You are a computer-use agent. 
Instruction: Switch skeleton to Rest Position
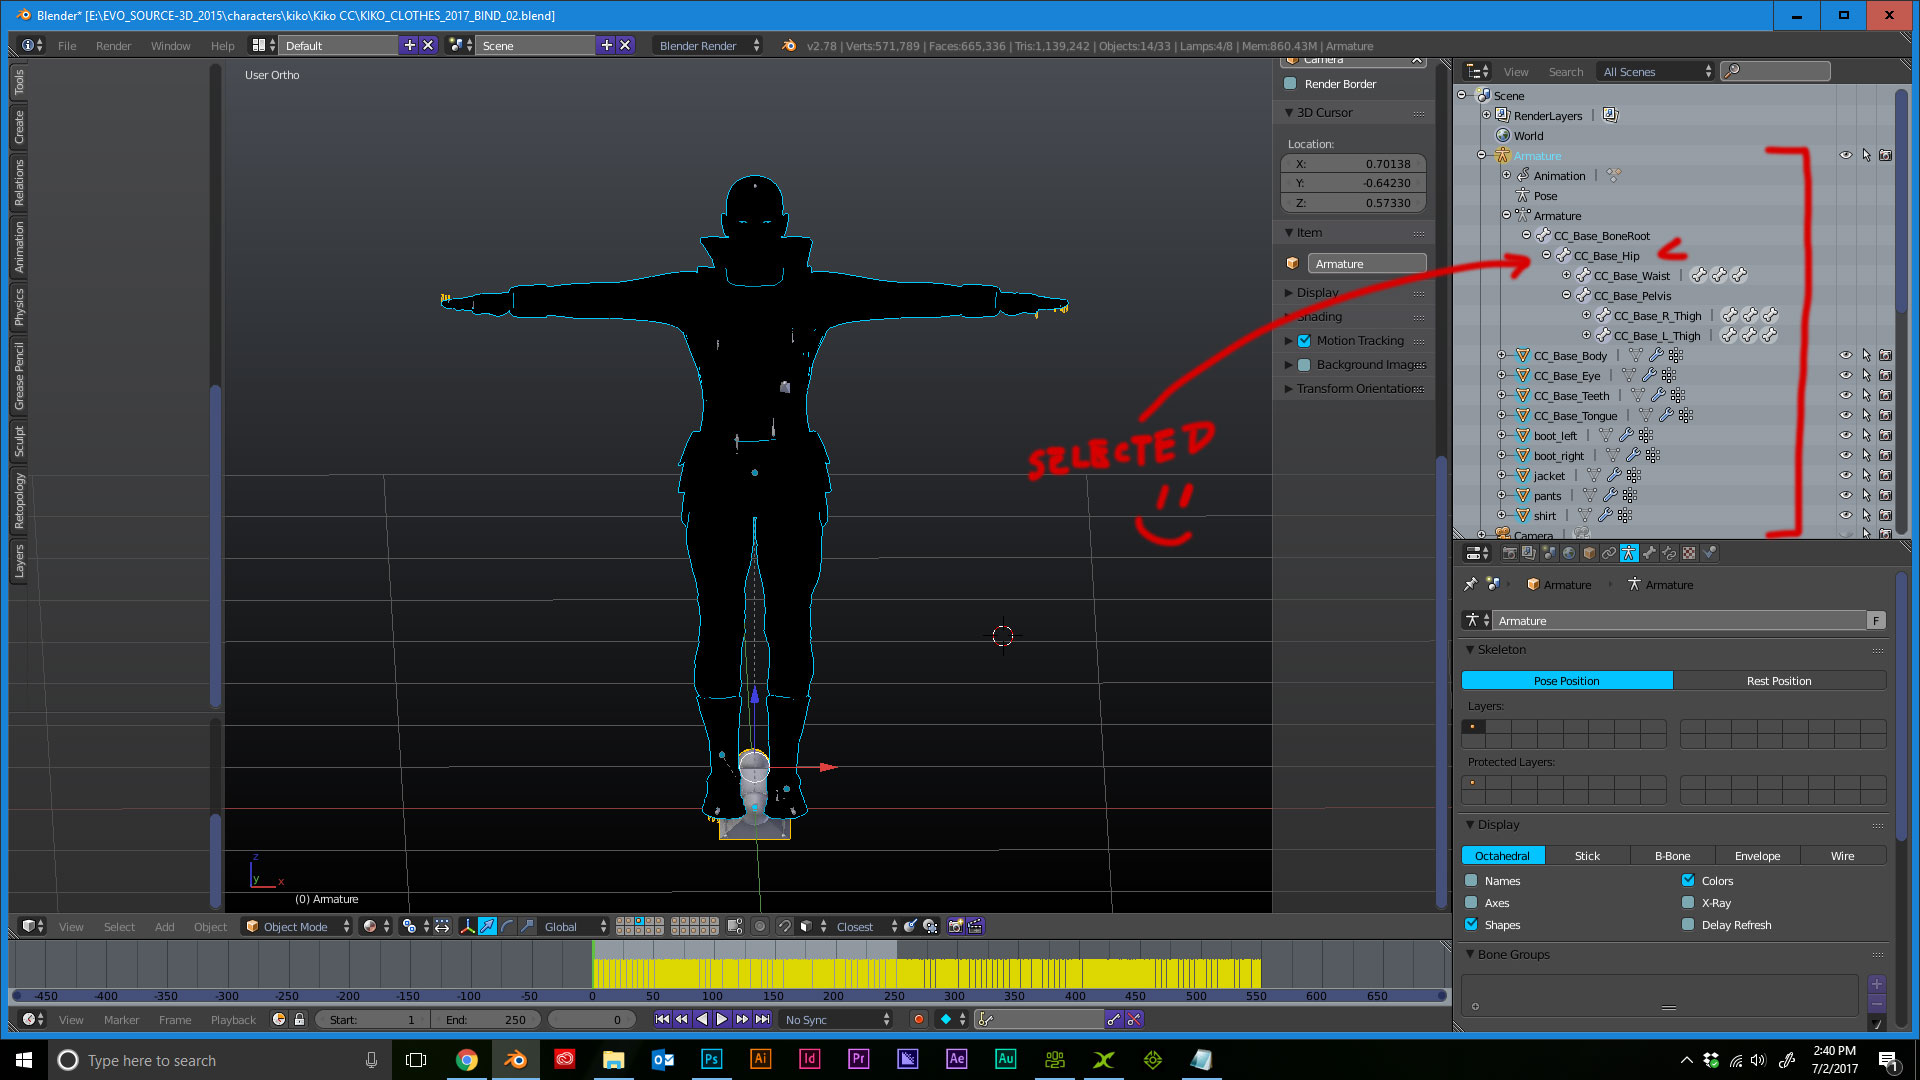pos(1779,681)
